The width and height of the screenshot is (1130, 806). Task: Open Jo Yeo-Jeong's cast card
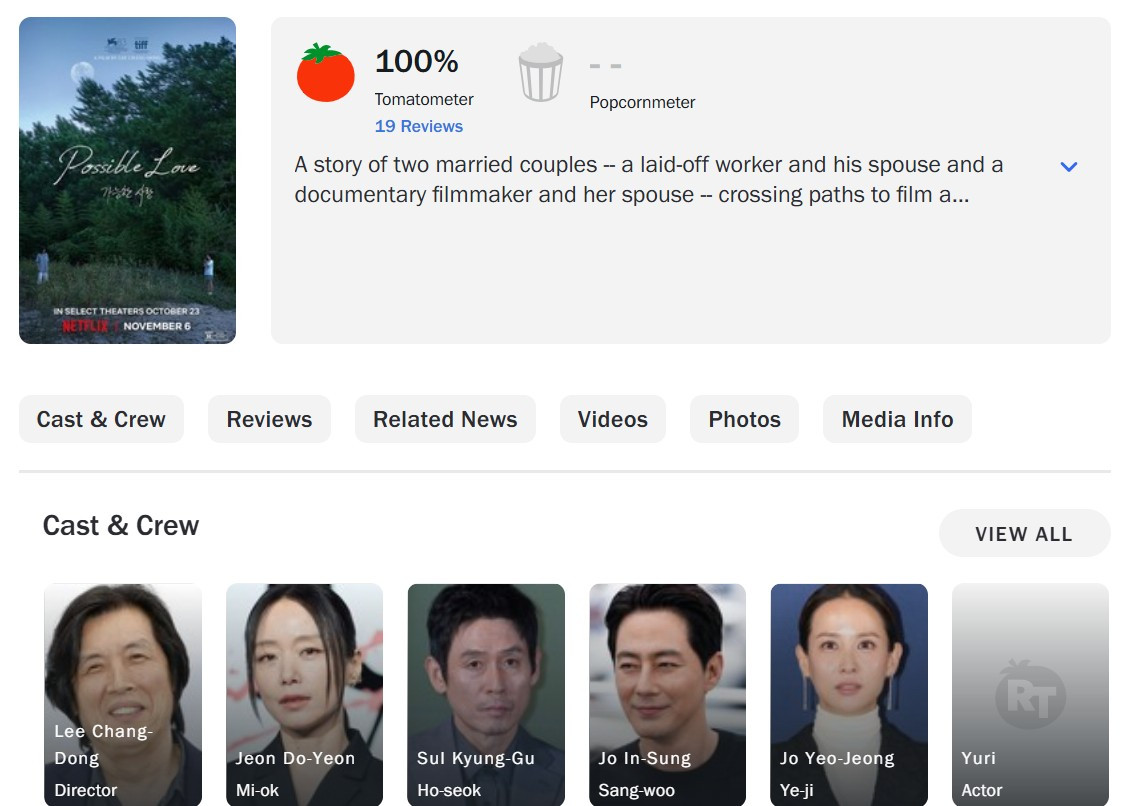pos(849,695)
